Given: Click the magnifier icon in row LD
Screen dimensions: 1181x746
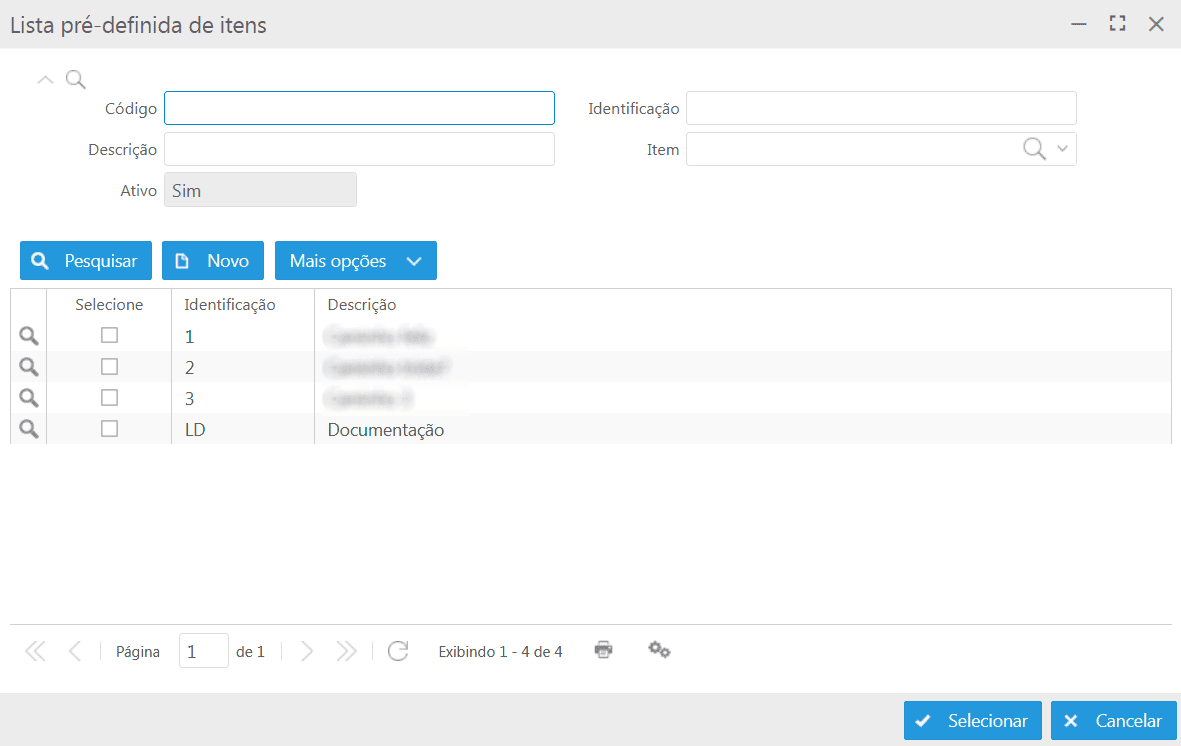Looking at the screenshot, I should [29, 429].
